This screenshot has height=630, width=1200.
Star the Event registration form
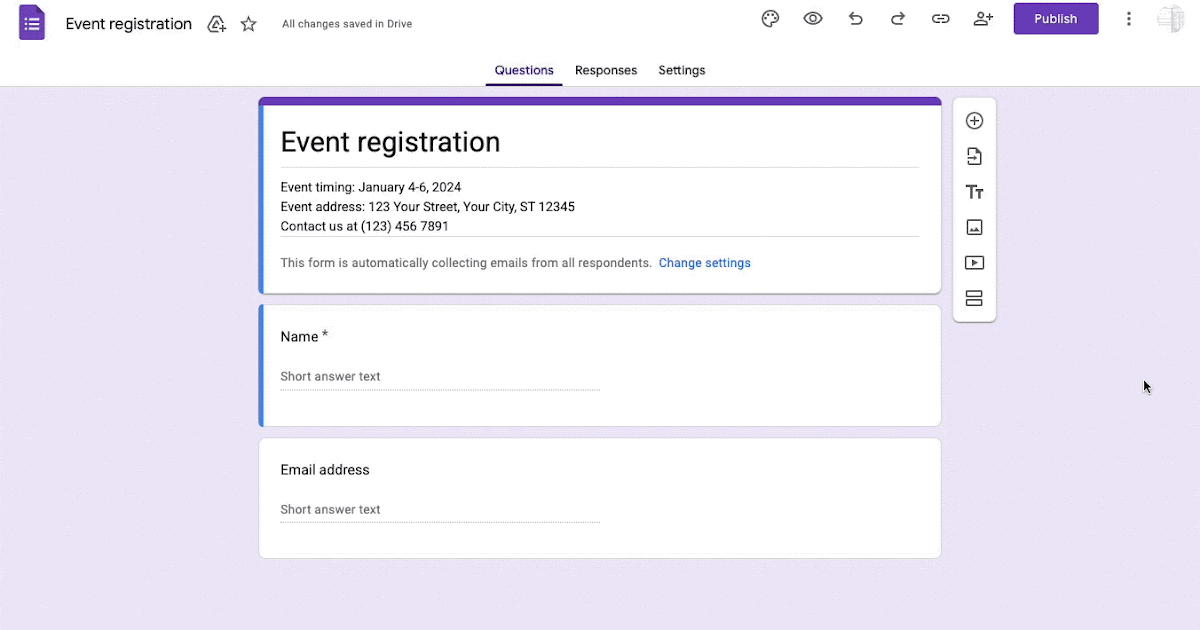click(249, 24)
